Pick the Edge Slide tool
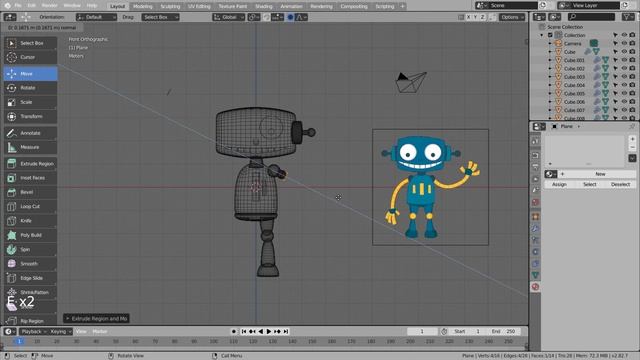640x360 pixels. click(31, 278)
